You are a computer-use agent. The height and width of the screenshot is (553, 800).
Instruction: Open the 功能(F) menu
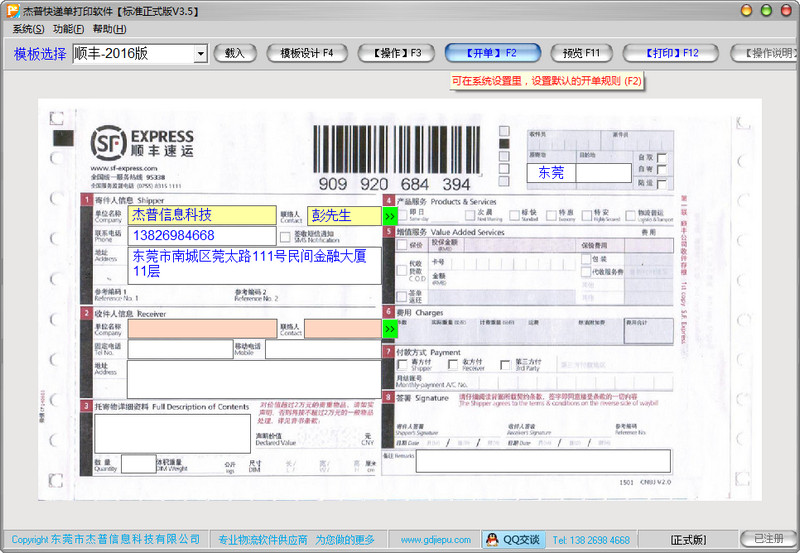[68, 29]
